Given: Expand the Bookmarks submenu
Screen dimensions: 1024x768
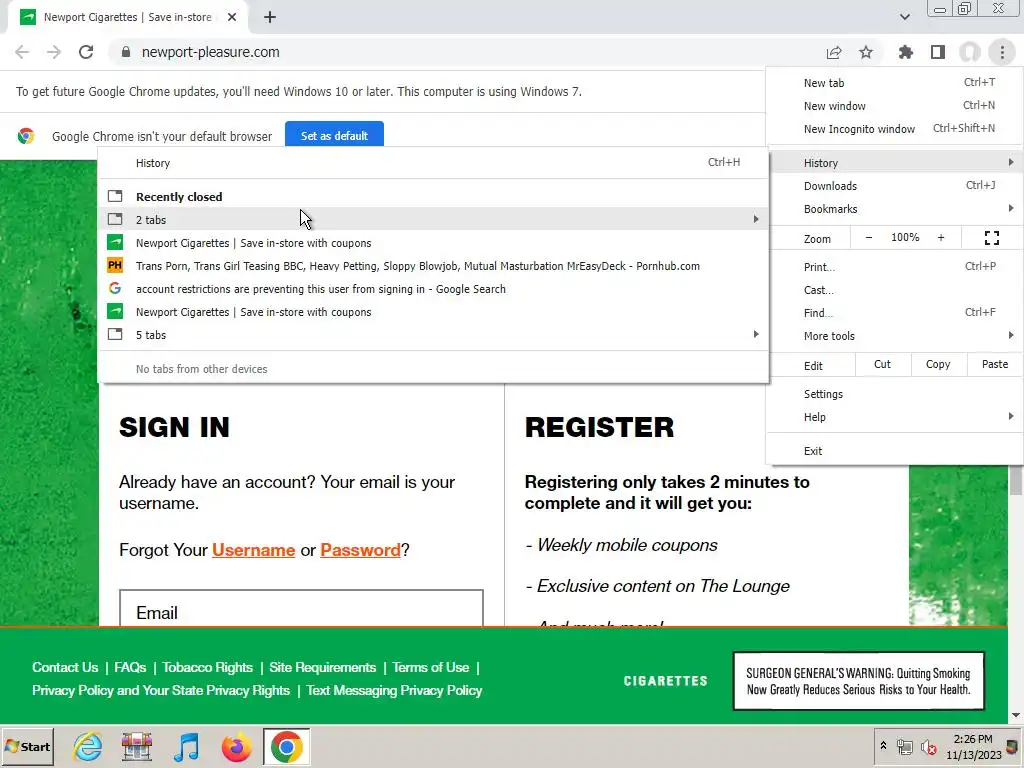Looking at the screenshot, I should [894, 209].
